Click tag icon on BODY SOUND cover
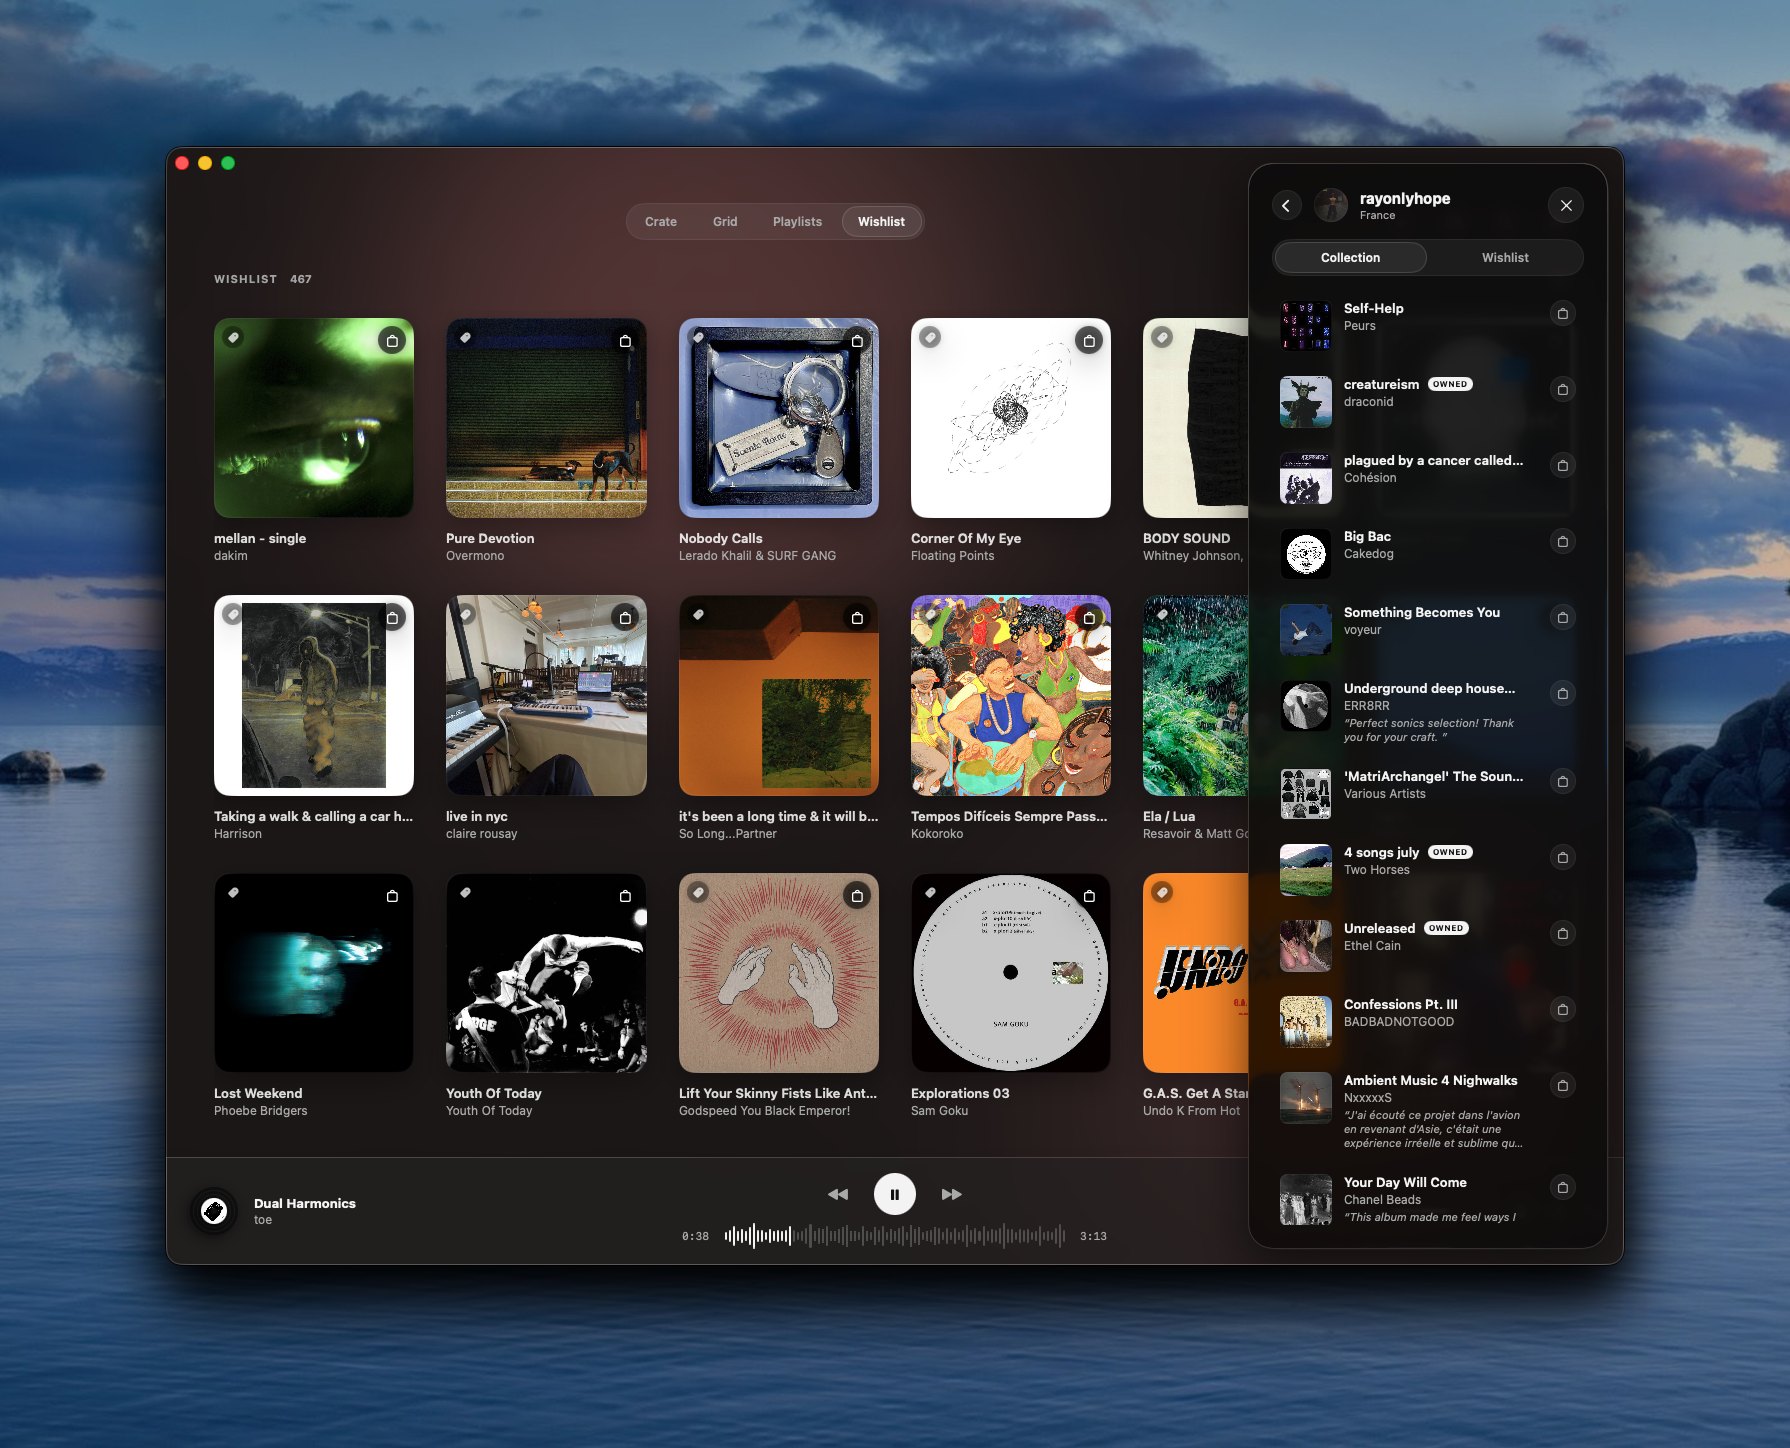The width and height of the screenshot is (1790, 1448). [1162, 338]
